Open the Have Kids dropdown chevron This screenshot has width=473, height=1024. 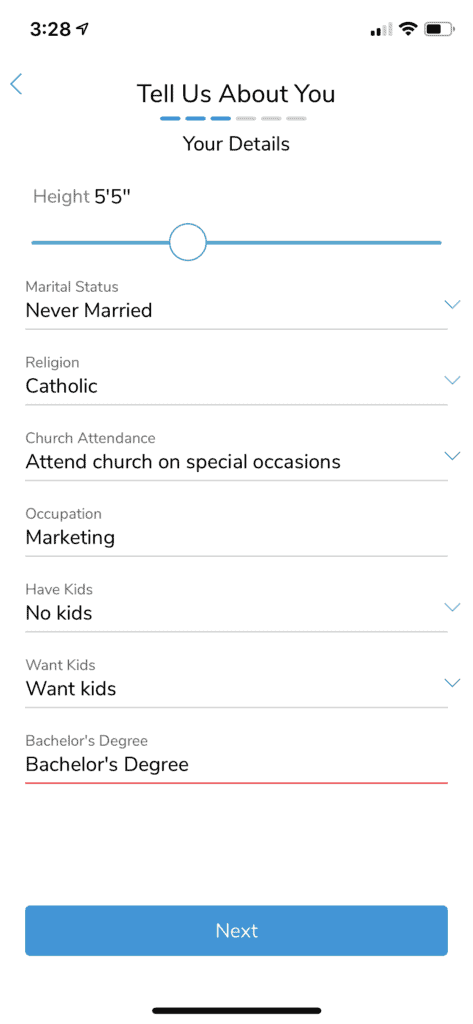click(452, 607)
